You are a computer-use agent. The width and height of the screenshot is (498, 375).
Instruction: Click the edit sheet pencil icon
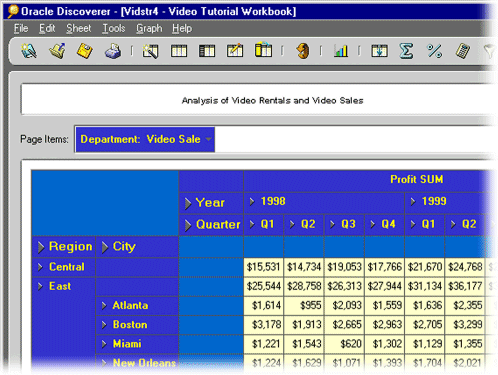235,51
